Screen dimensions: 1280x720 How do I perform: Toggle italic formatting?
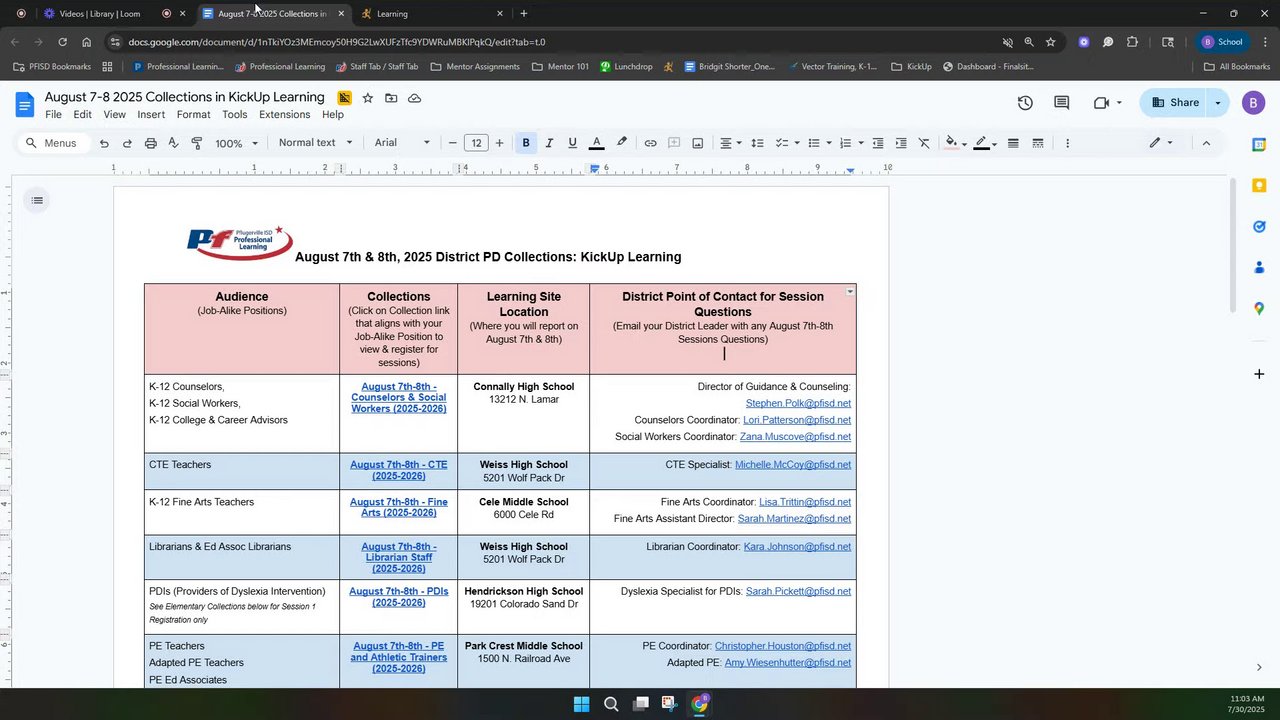(x=549, y=143)
